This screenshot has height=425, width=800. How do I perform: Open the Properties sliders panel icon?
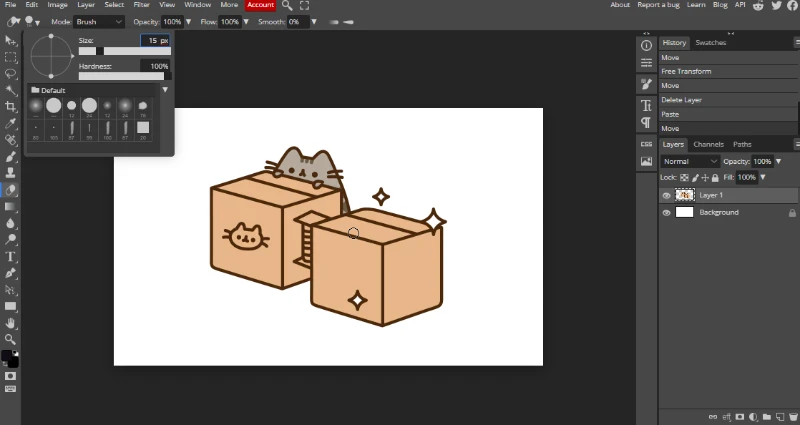point(646,63)
